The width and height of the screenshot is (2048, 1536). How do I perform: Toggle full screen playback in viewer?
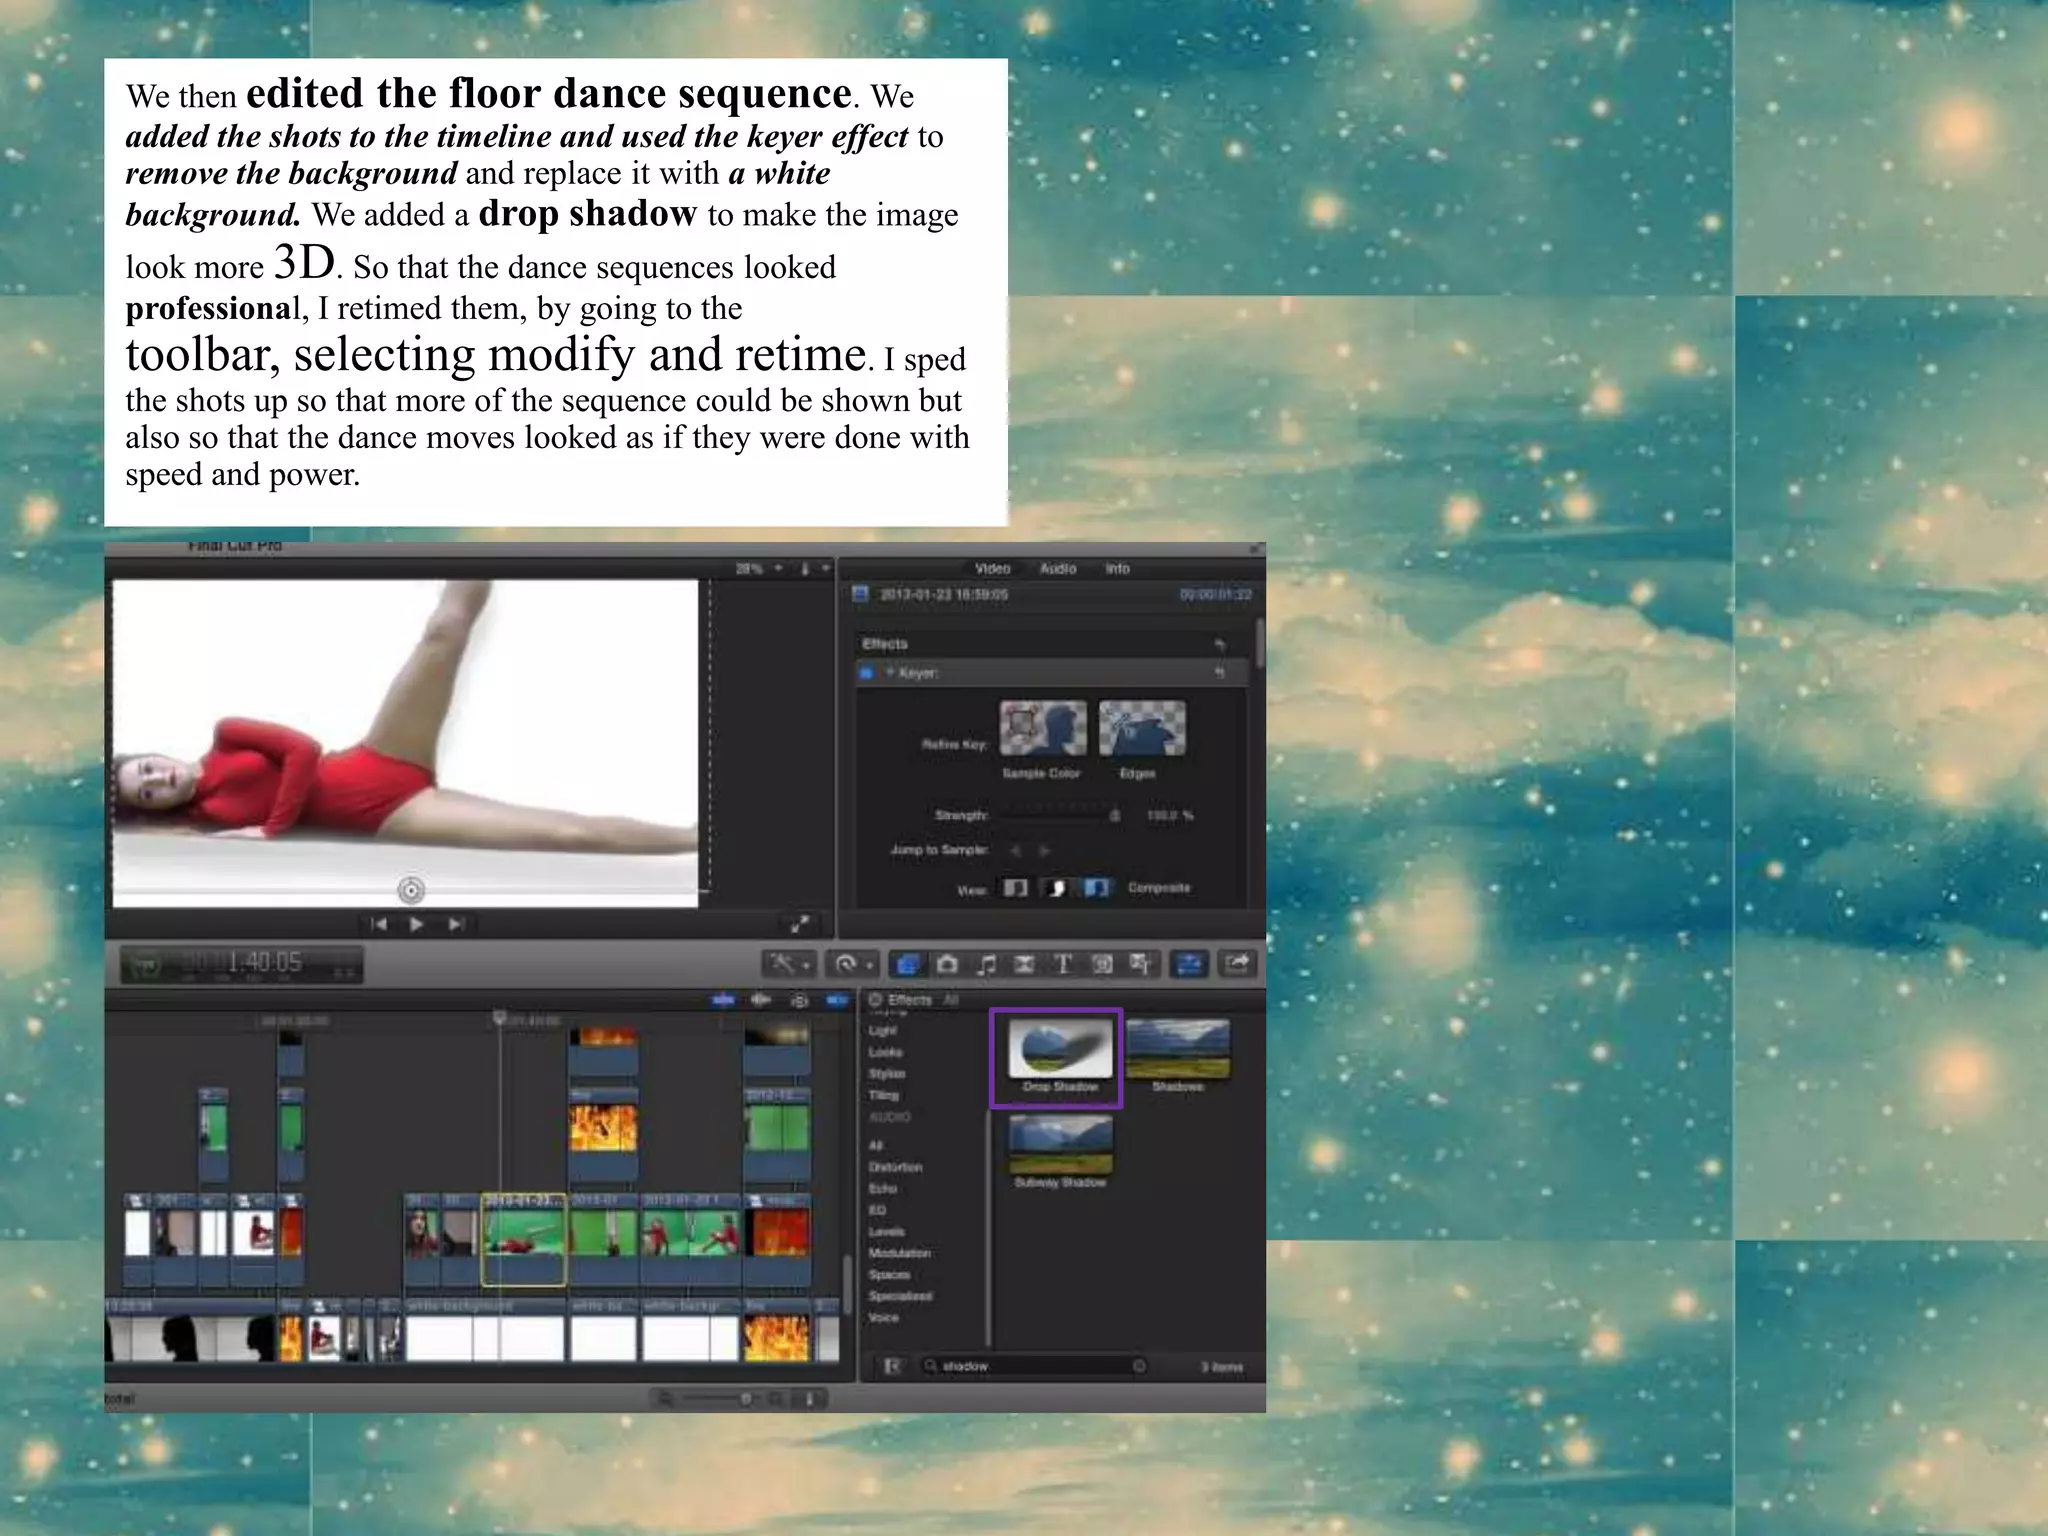point(800,925)
